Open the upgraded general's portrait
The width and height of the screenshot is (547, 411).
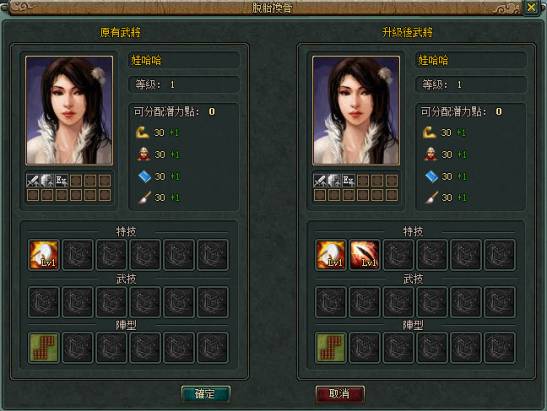click(x=356, y=110)
